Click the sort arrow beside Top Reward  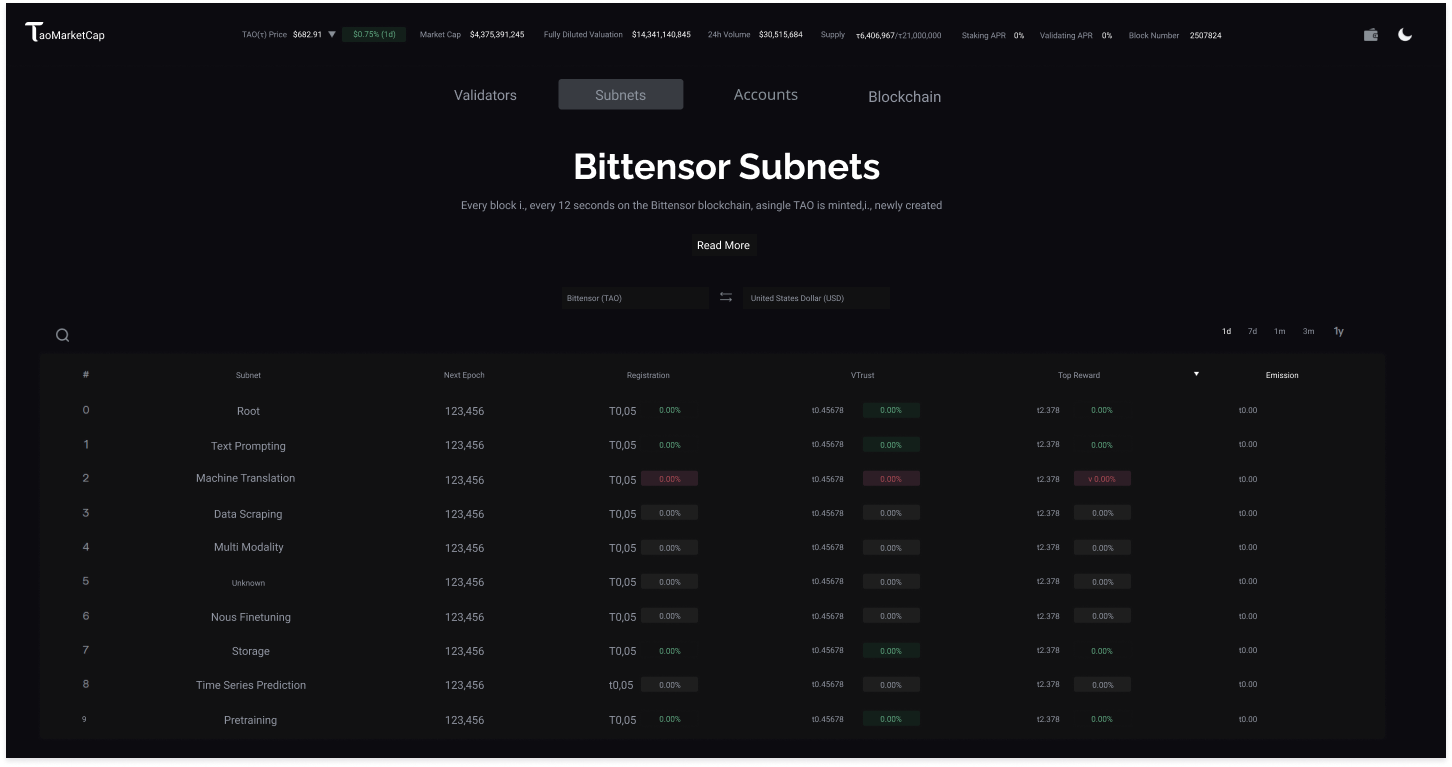click(1196, 374)
